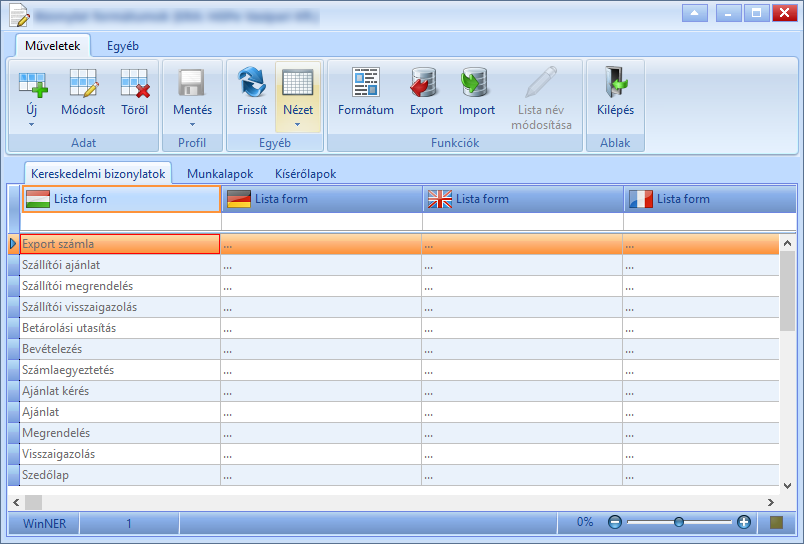Screen dimensions: 804x544
Task: Click the filter field under German Lista form
Action: pyautogui.click(x=321, y=221)
